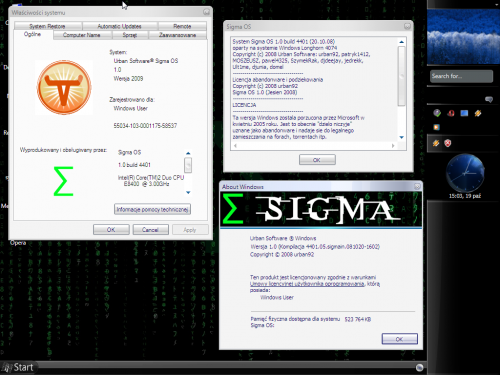This screenshot has height=375, width=500.
Task: Click the orange planet icon in lower tray row
Action: coord(436,143)
